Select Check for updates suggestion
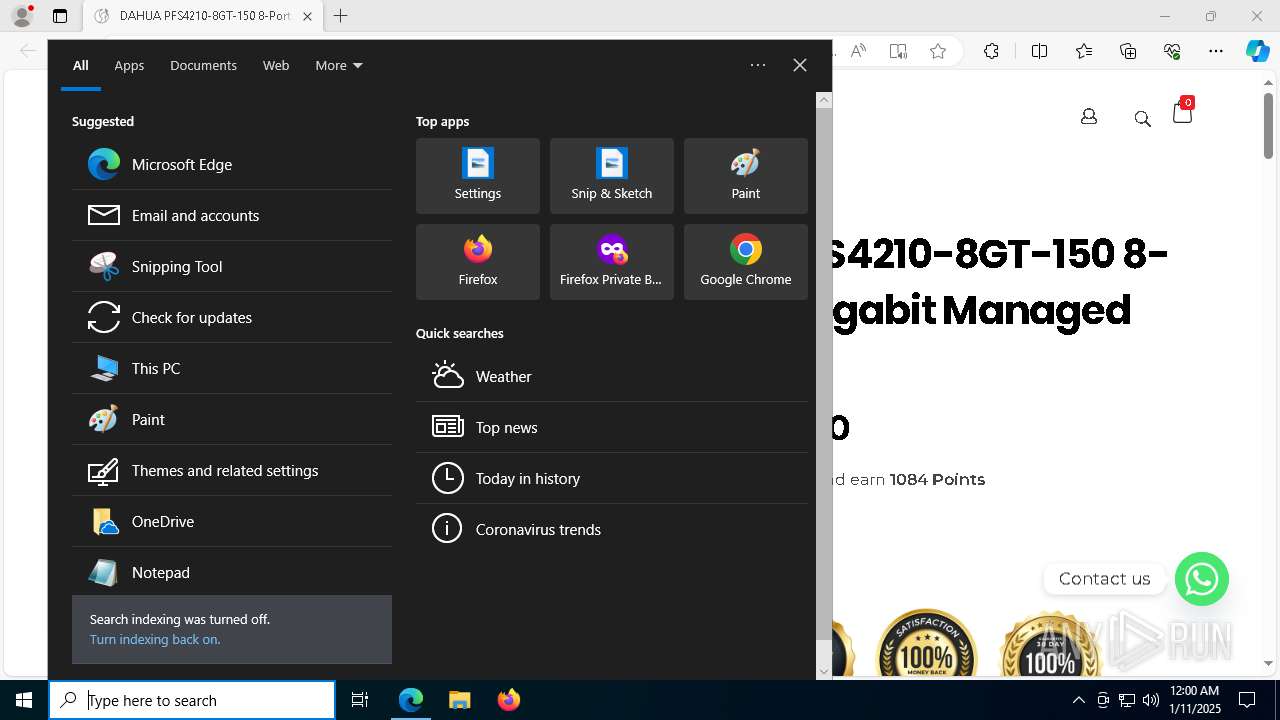This screenshot has height=720, width=1280. coord(232,317)
